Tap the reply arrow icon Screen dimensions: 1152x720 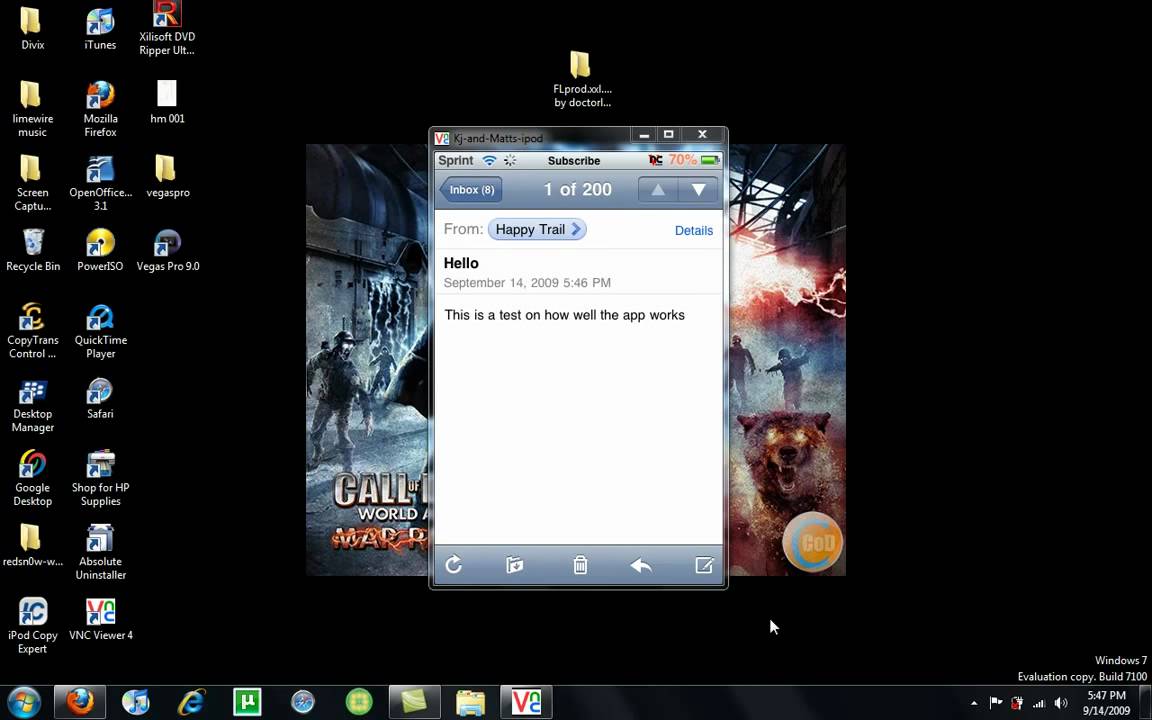(641, 564)
